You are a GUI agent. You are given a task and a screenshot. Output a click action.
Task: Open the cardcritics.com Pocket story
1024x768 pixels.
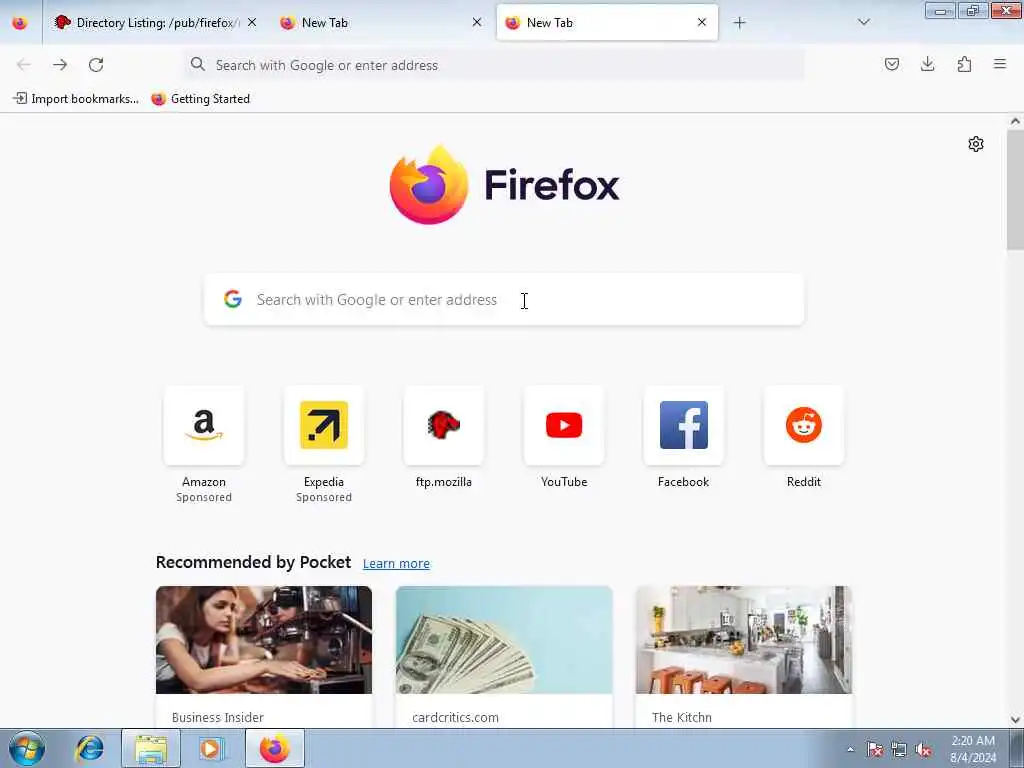tap(504, 657)
